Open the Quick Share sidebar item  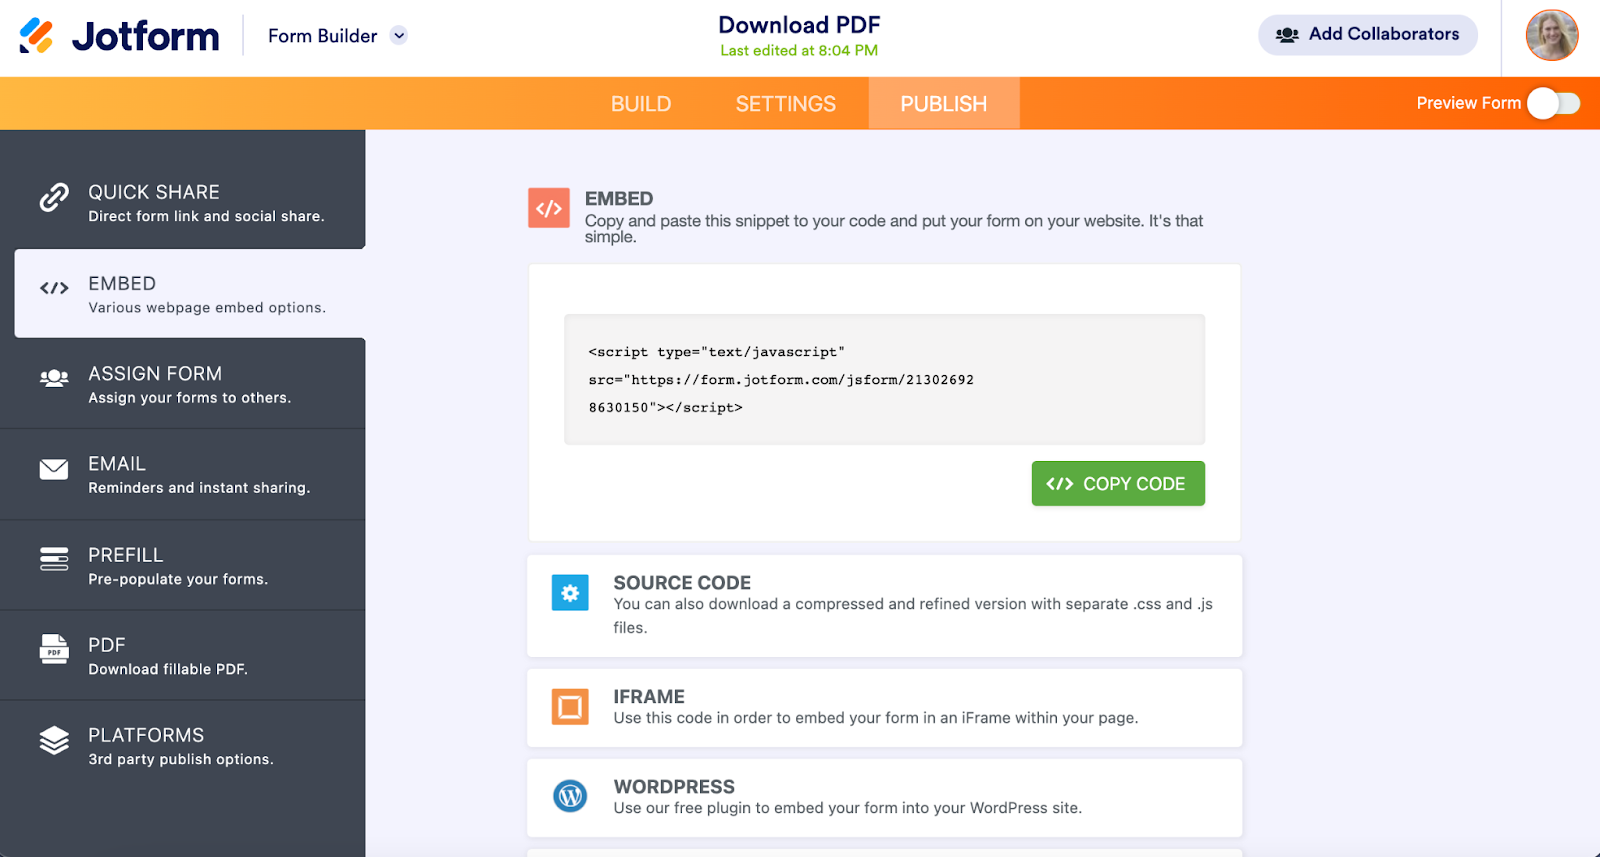pos(183,203)
